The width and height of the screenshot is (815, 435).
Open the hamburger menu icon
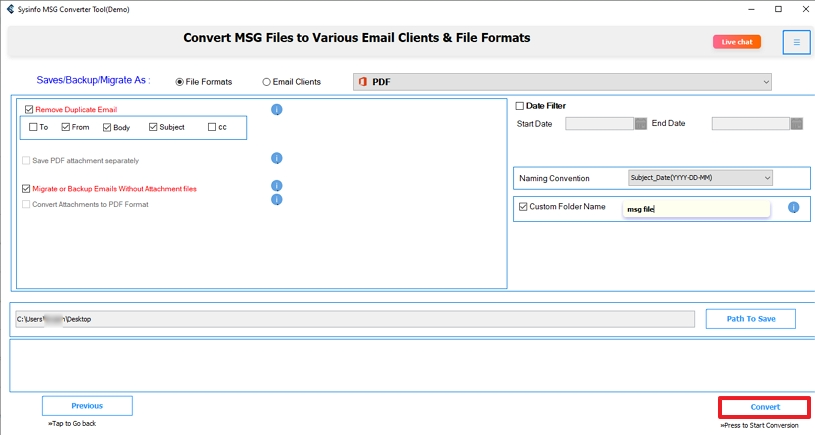point(796,42)
